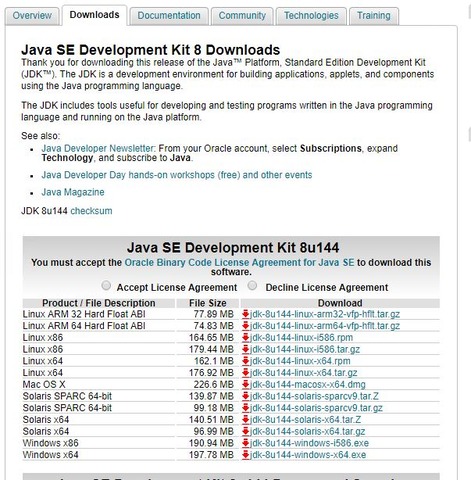The height and width of the screenshot is (480, 471).
Task: Click the Mac OS X product description
Action: coord(44,384)
